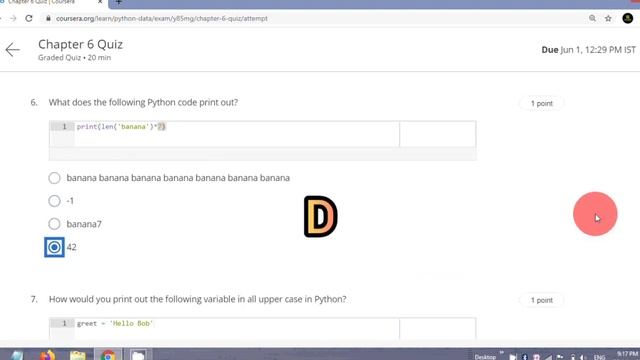Open Firefox from the taskbar
The height and width of the screenshot is (360, 640).
coord(48,355)
